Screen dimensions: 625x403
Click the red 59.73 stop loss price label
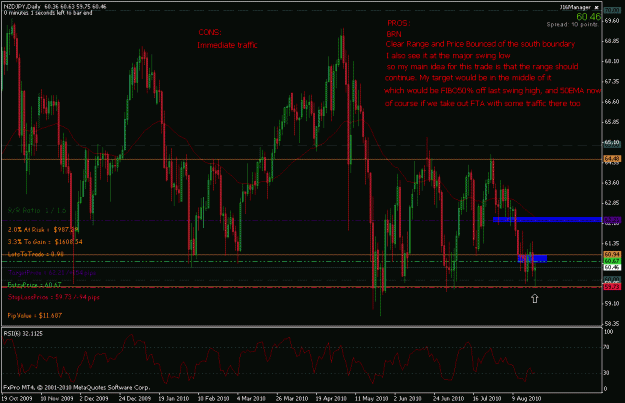pos(612,287)
